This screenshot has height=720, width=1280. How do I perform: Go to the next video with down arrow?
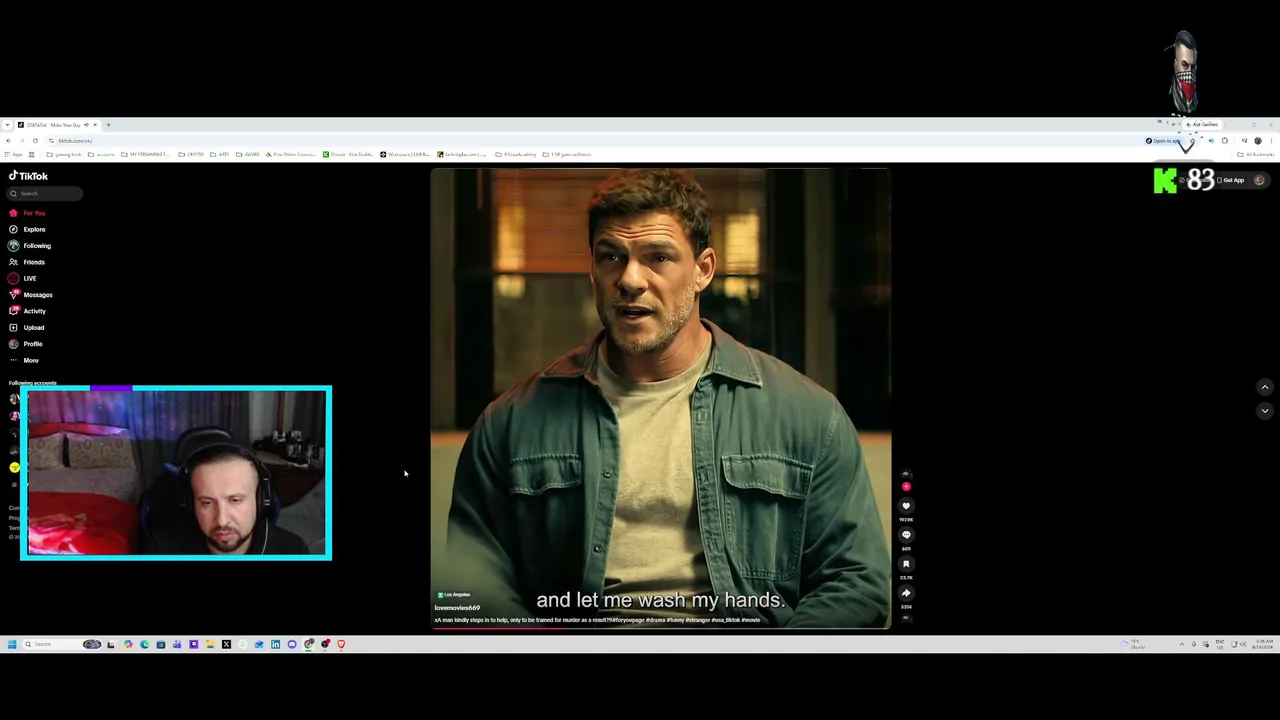(x=1264, y=411)
